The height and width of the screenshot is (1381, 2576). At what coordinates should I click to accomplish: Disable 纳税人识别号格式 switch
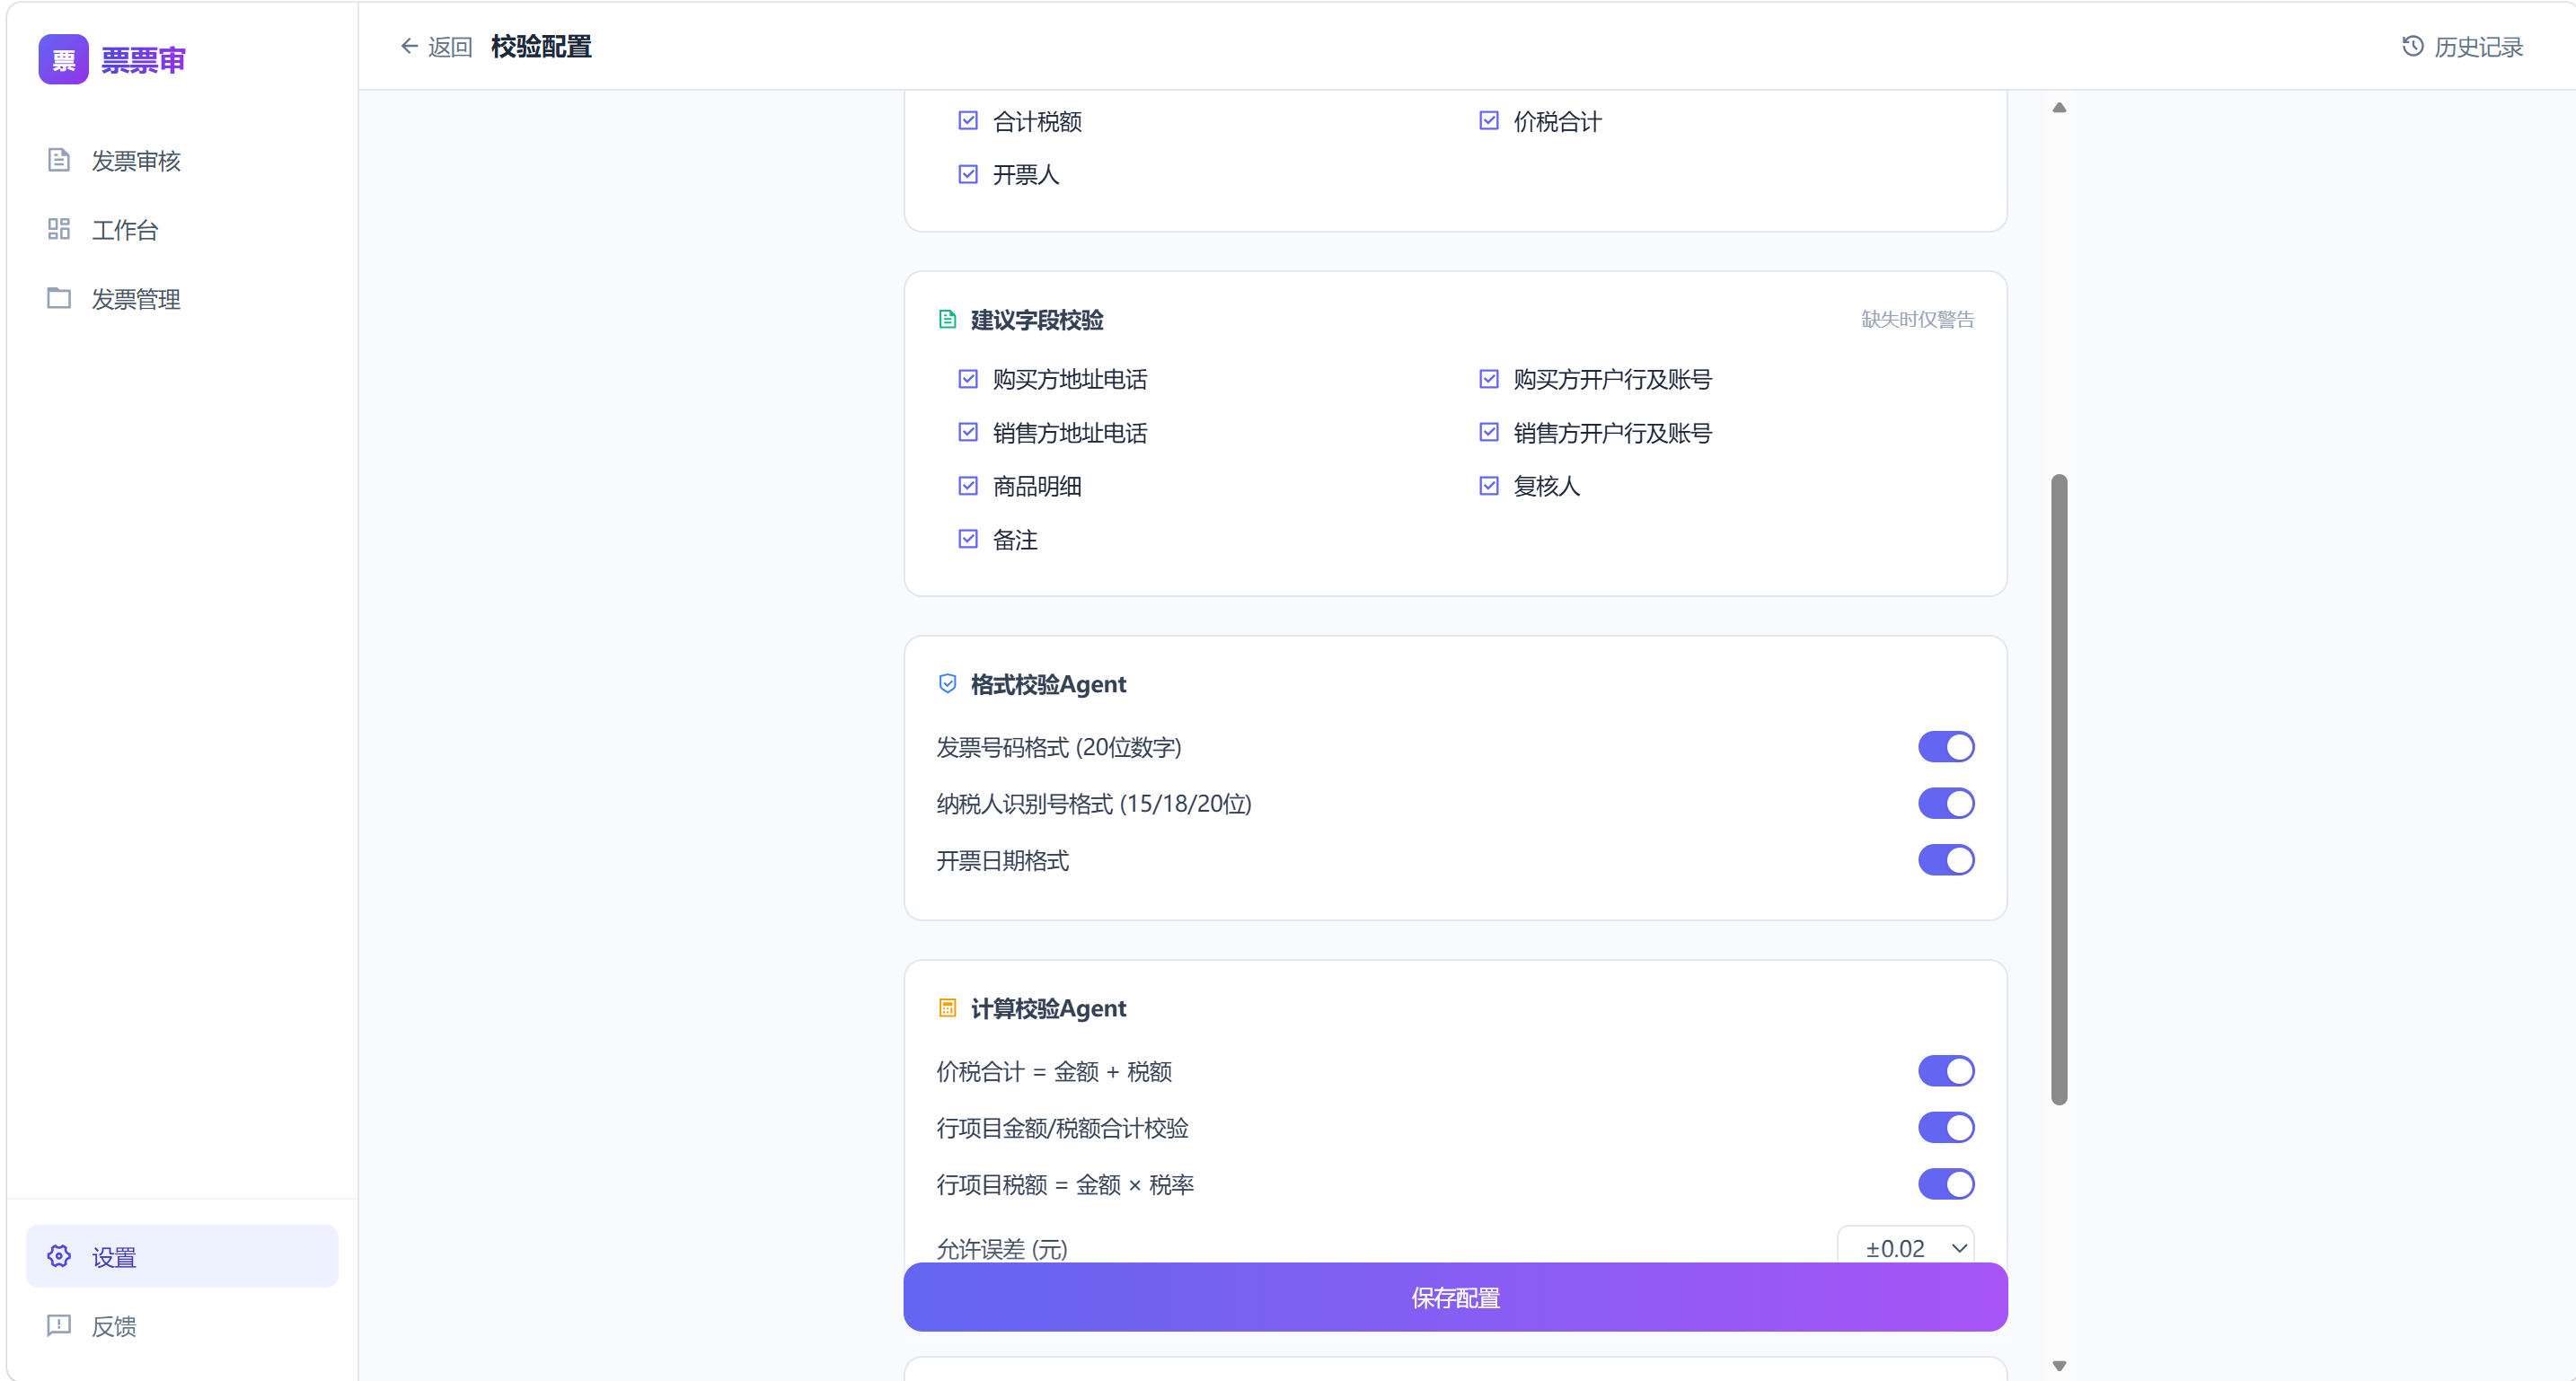click(x=1946, y=803)
